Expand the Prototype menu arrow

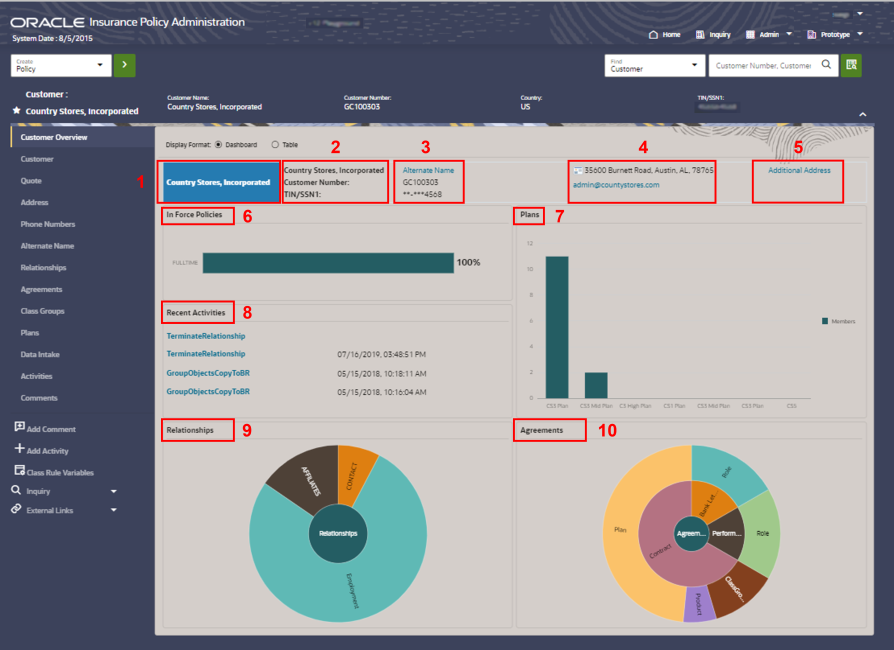click(860, 34)
